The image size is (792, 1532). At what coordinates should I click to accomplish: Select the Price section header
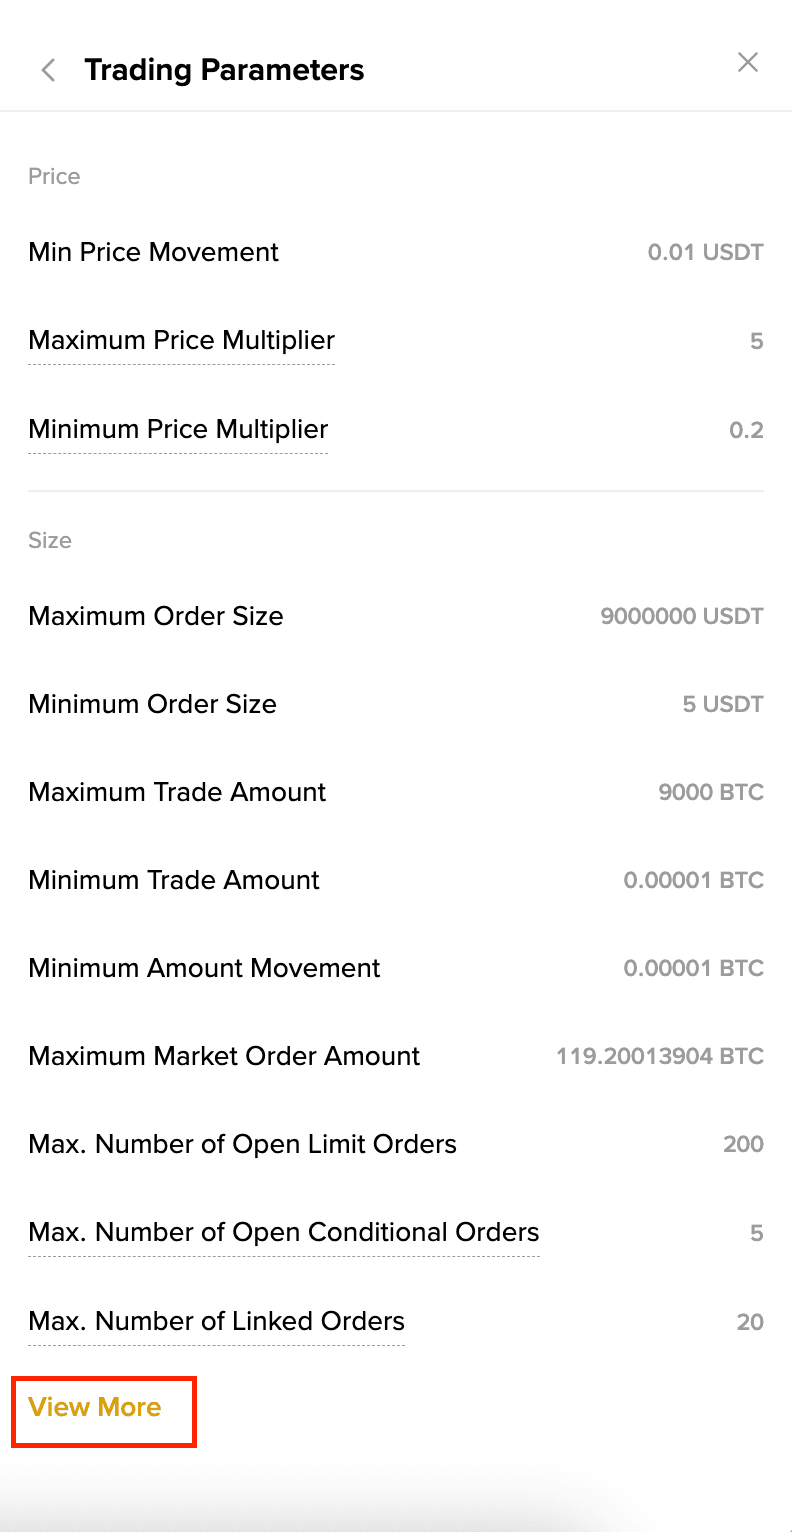click(54, 176)
